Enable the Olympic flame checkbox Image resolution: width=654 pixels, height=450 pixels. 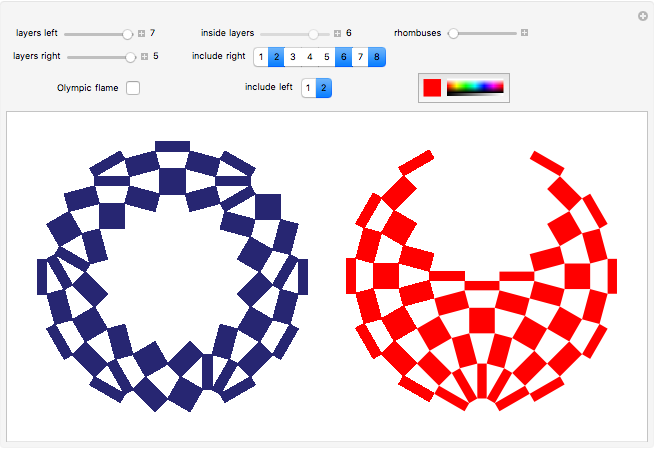(133, 88)
